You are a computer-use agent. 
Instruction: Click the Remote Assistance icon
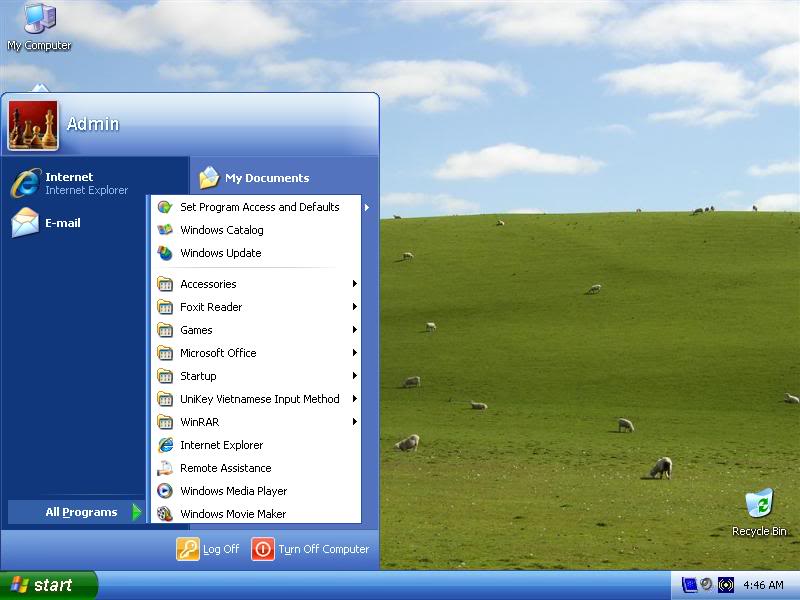(x=165, y=468)
